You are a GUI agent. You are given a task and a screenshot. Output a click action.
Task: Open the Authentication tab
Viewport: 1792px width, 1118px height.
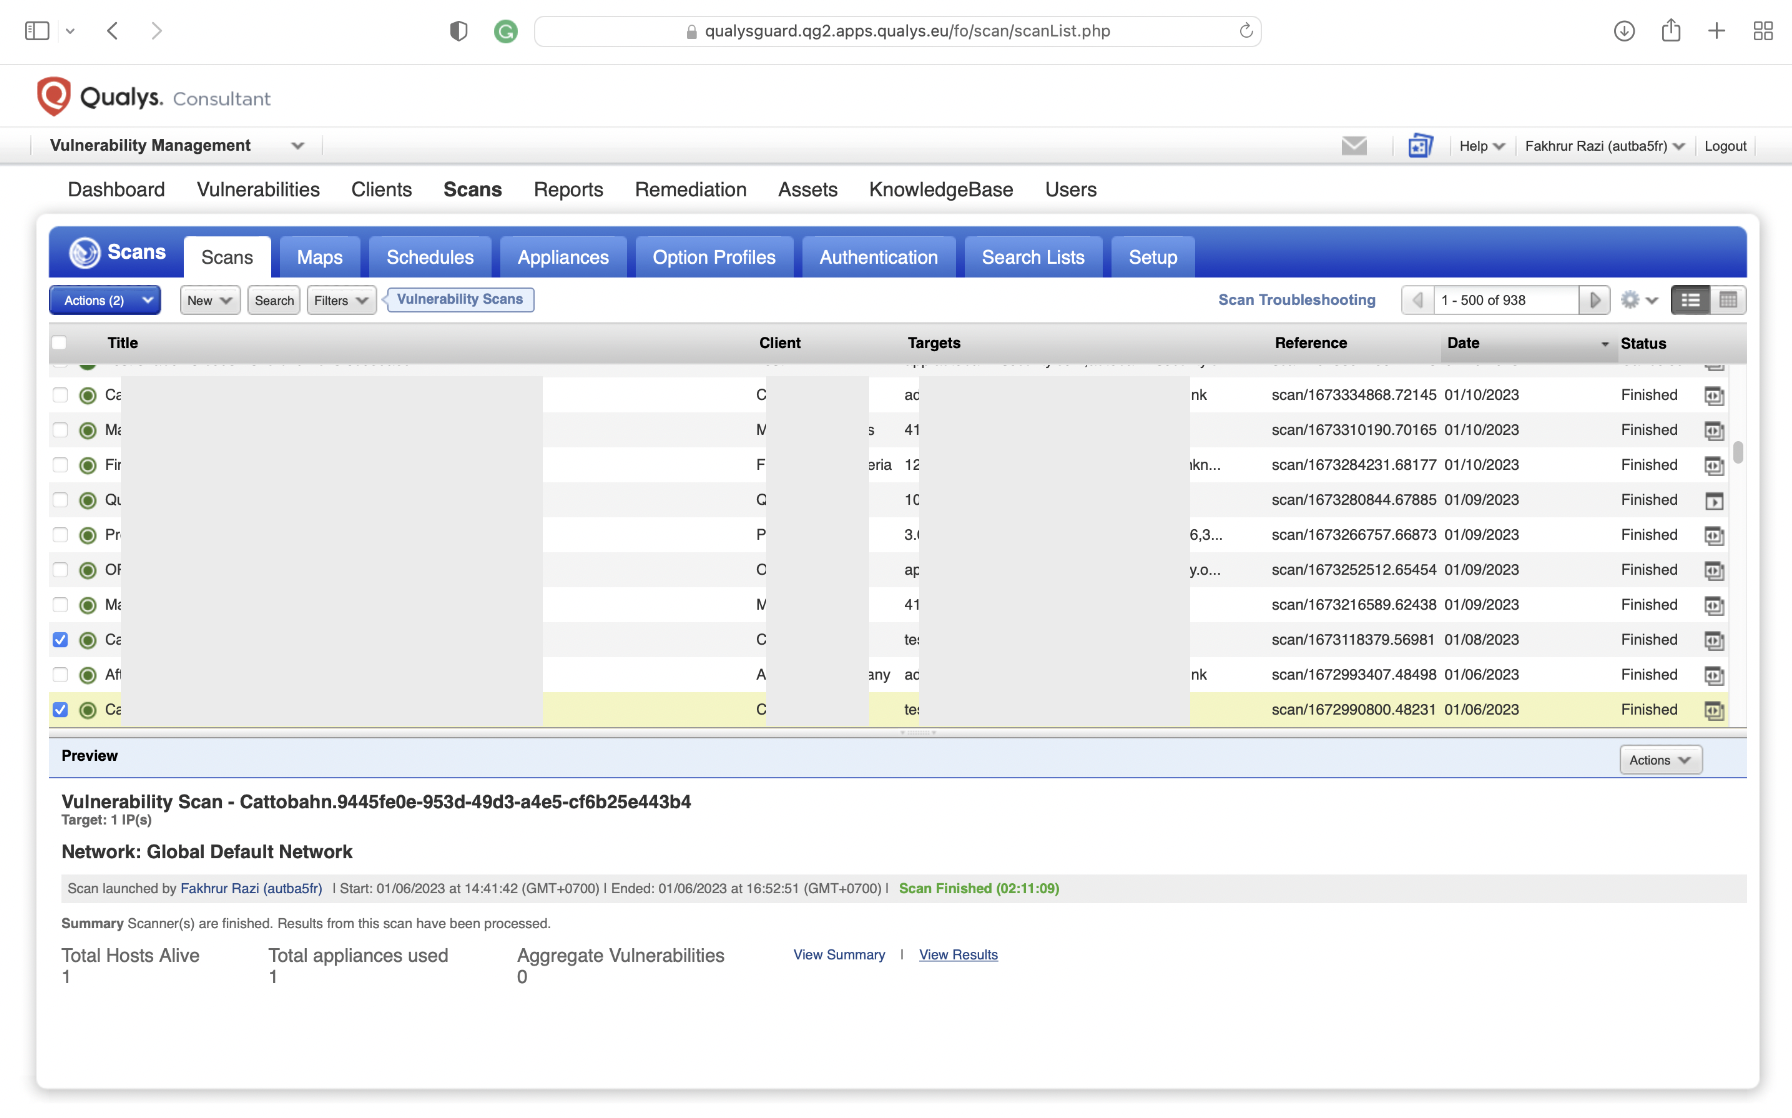click(879, 257)
